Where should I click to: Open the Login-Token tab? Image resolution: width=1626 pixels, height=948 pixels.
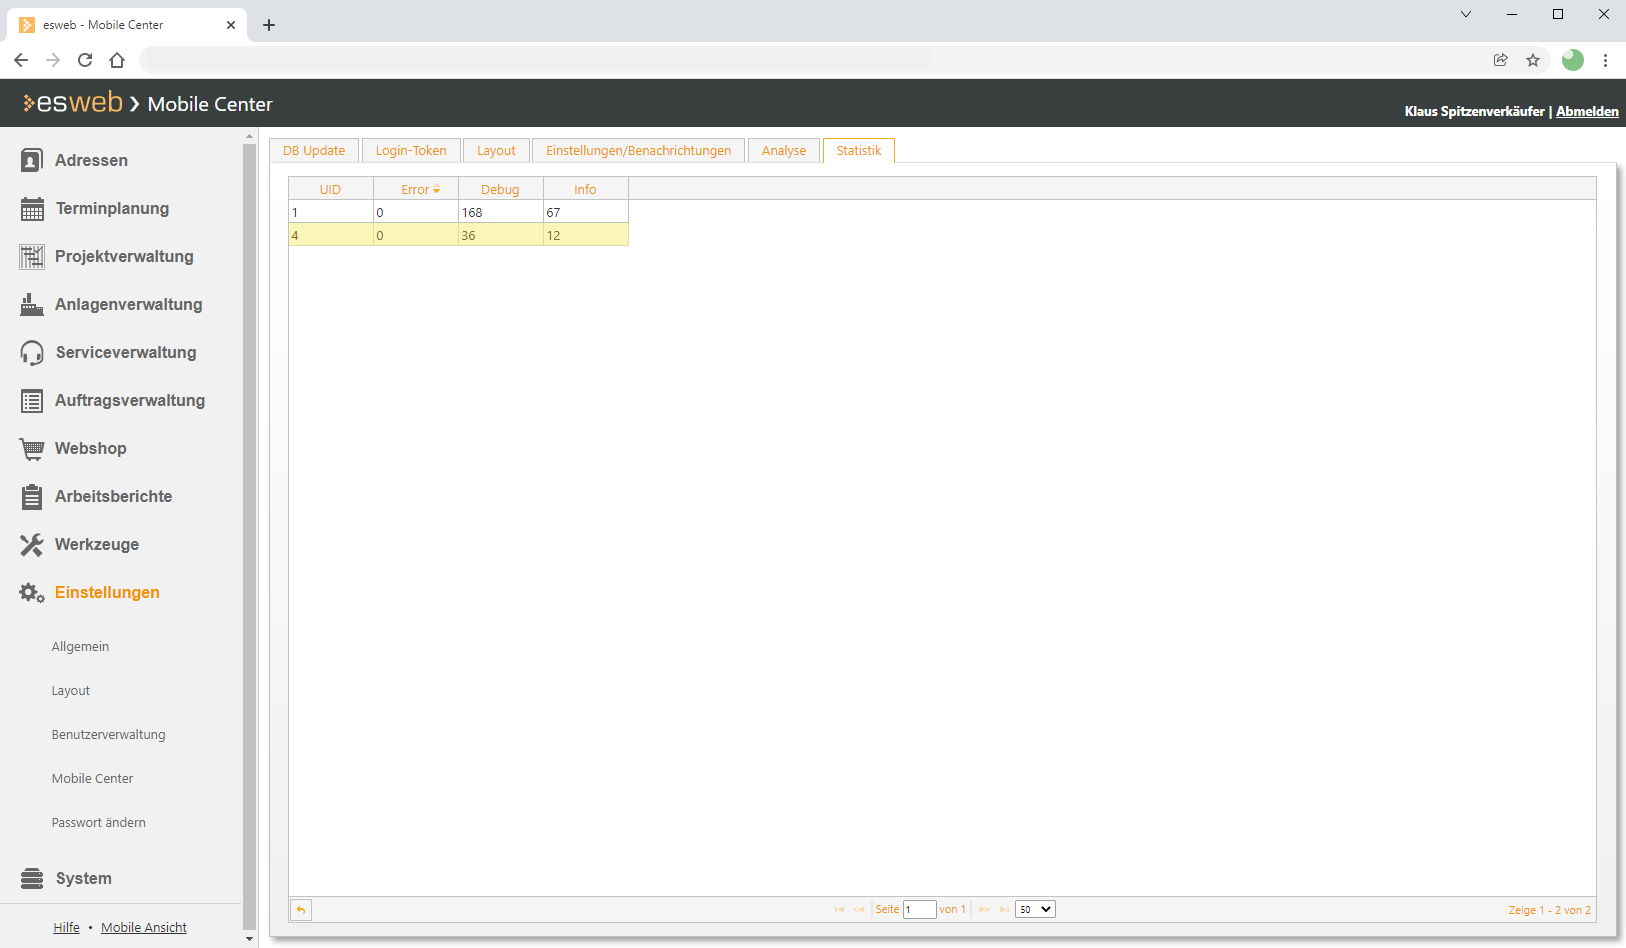(x=411, y=151)
